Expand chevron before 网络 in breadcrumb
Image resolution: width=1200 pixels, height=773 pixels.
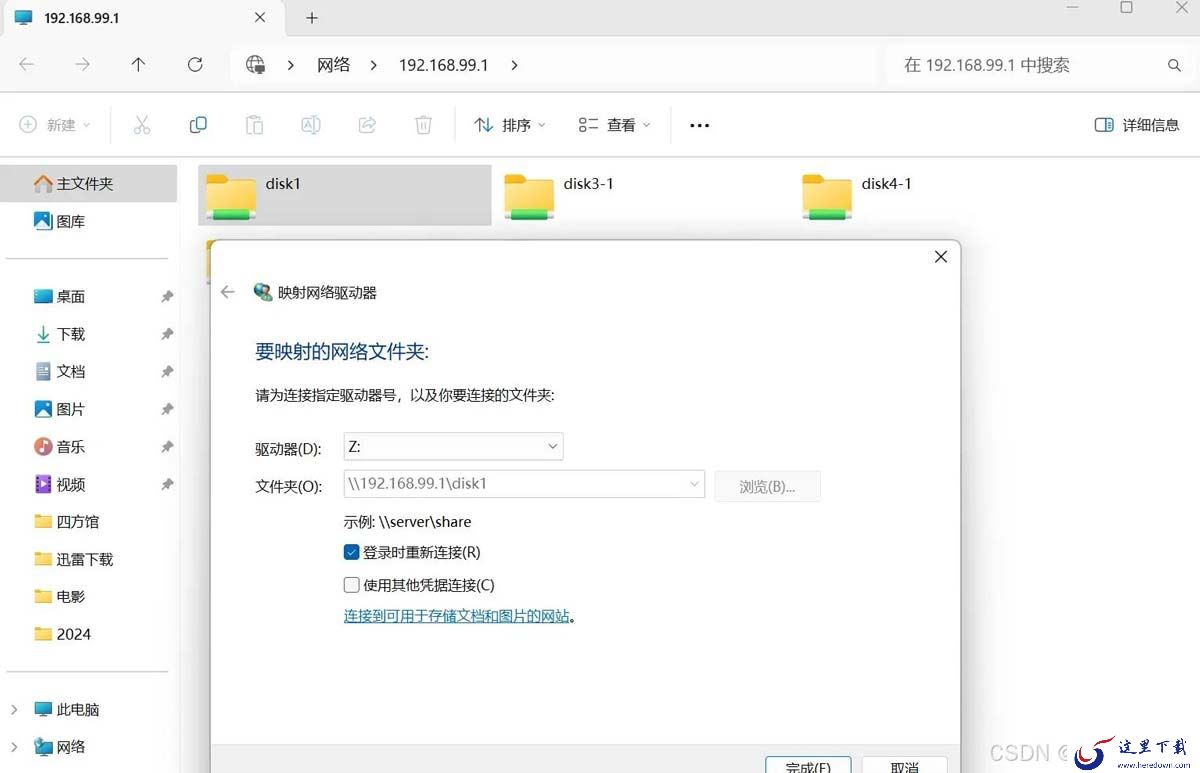pos(290,65)
